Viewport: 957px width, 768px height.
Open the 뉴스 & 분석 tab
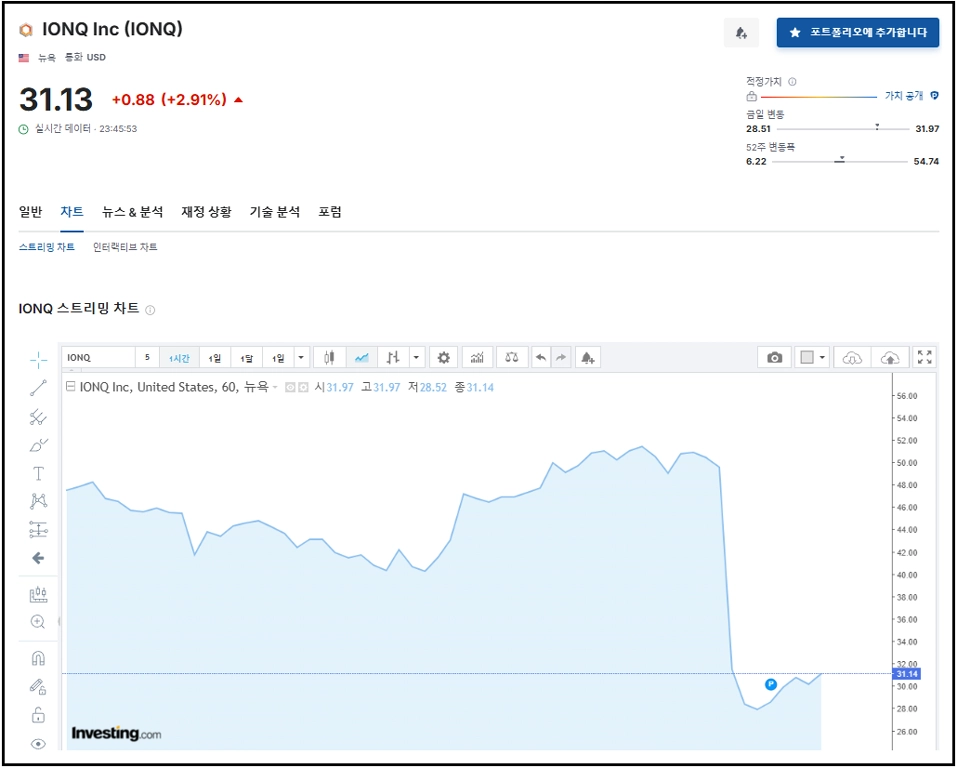[132, 212]
